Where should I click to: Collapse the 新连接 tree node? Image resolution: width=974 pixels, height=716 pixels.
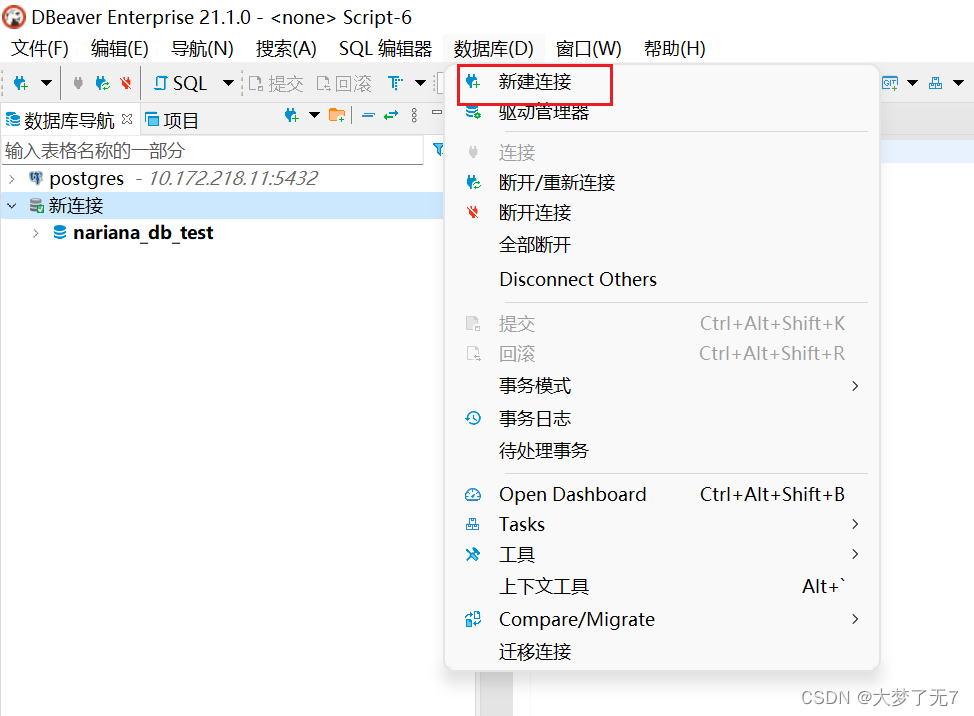tap(11, 205)
